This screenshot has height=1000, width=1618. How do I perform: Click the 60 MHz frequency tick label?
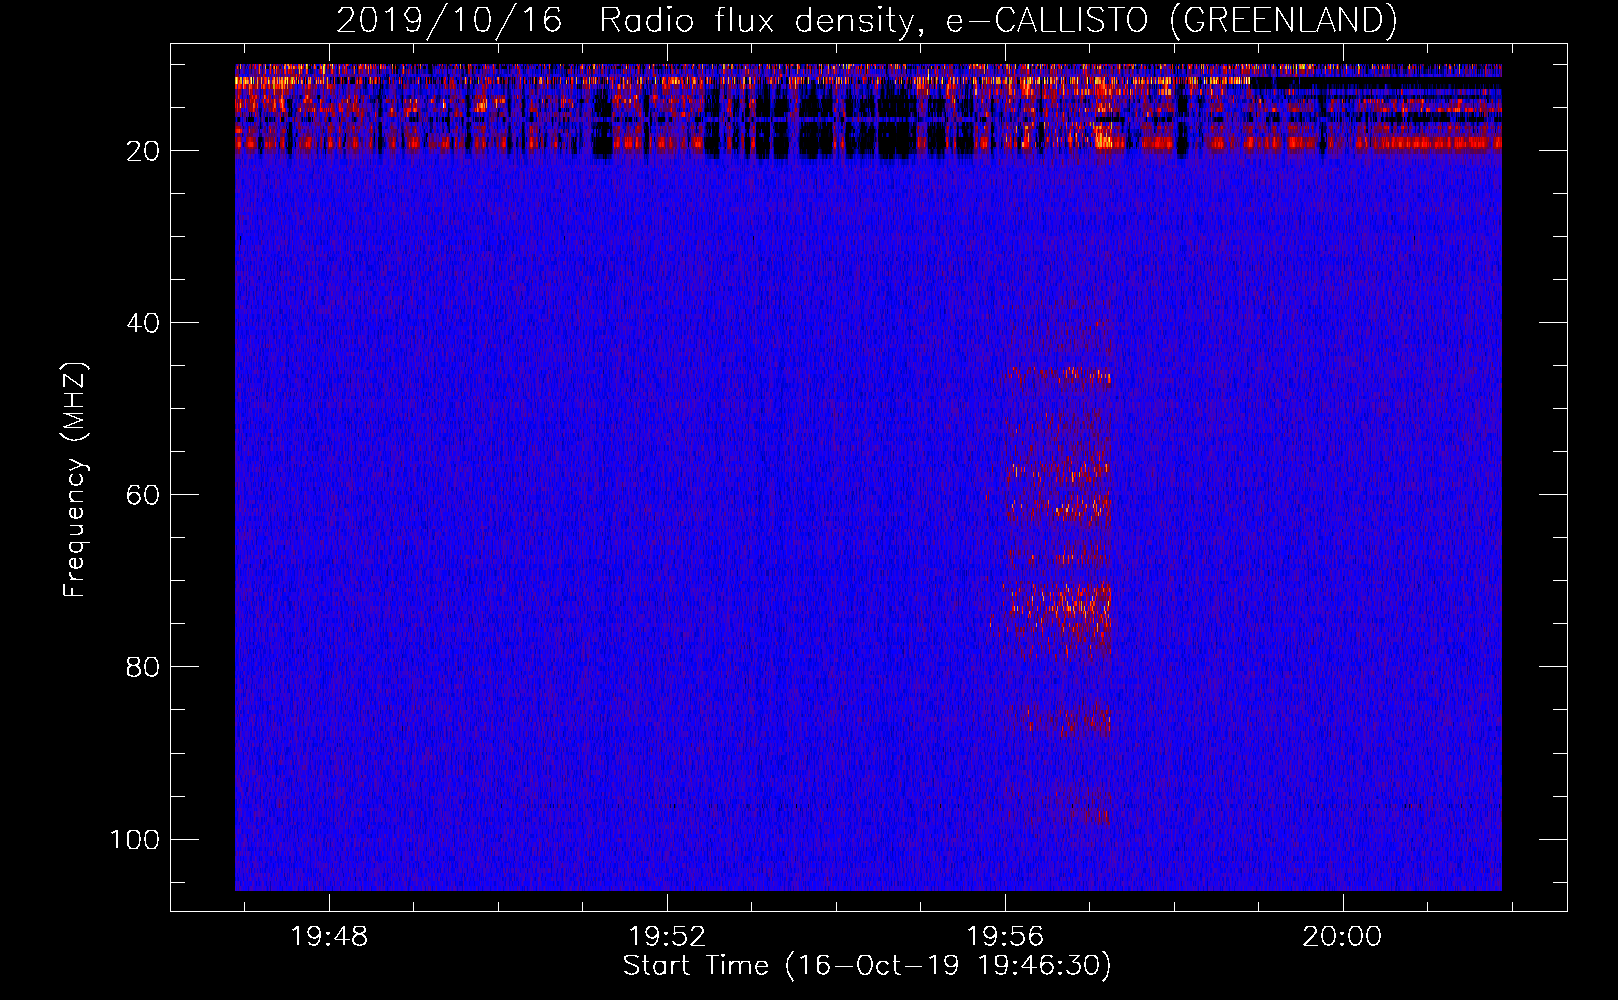point(143,495)
